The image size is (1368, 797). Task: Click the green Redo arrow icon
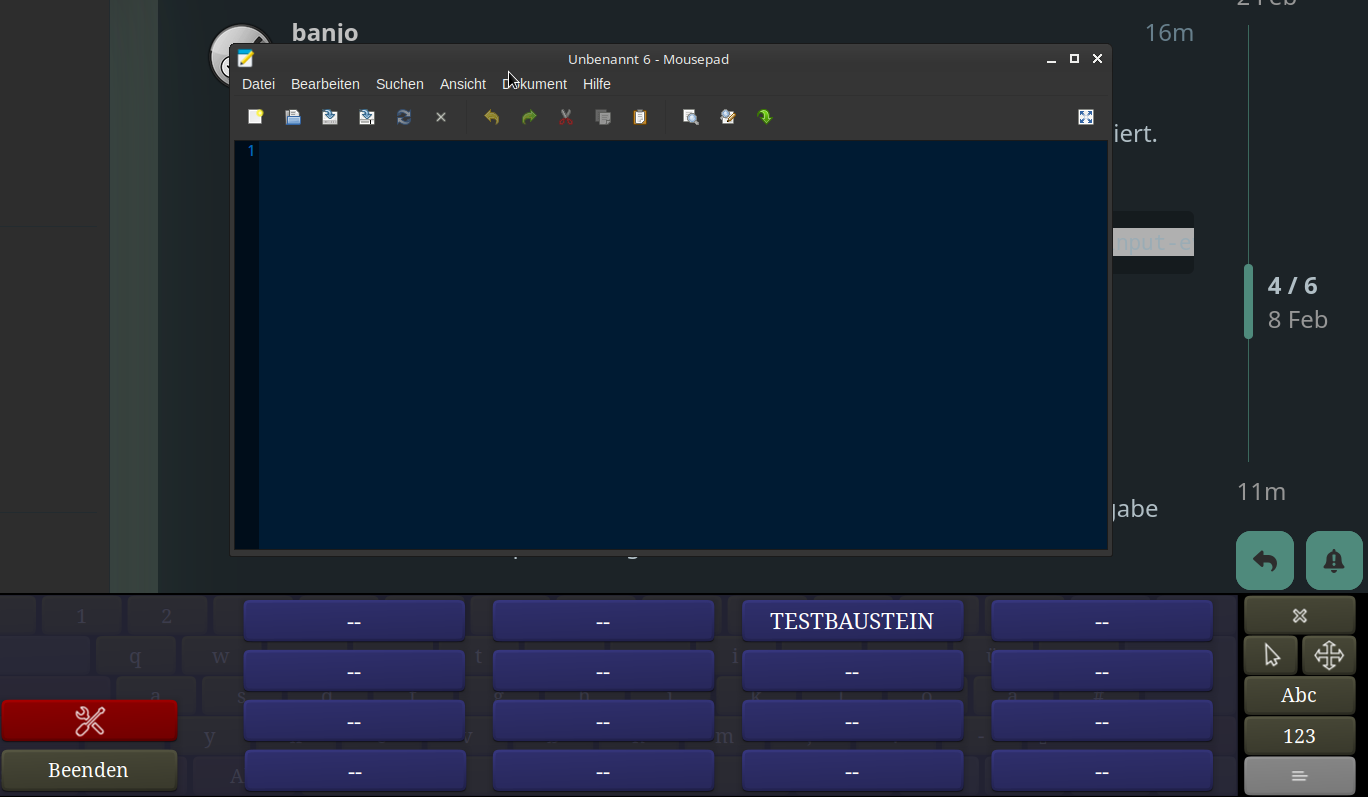[529, 117]
